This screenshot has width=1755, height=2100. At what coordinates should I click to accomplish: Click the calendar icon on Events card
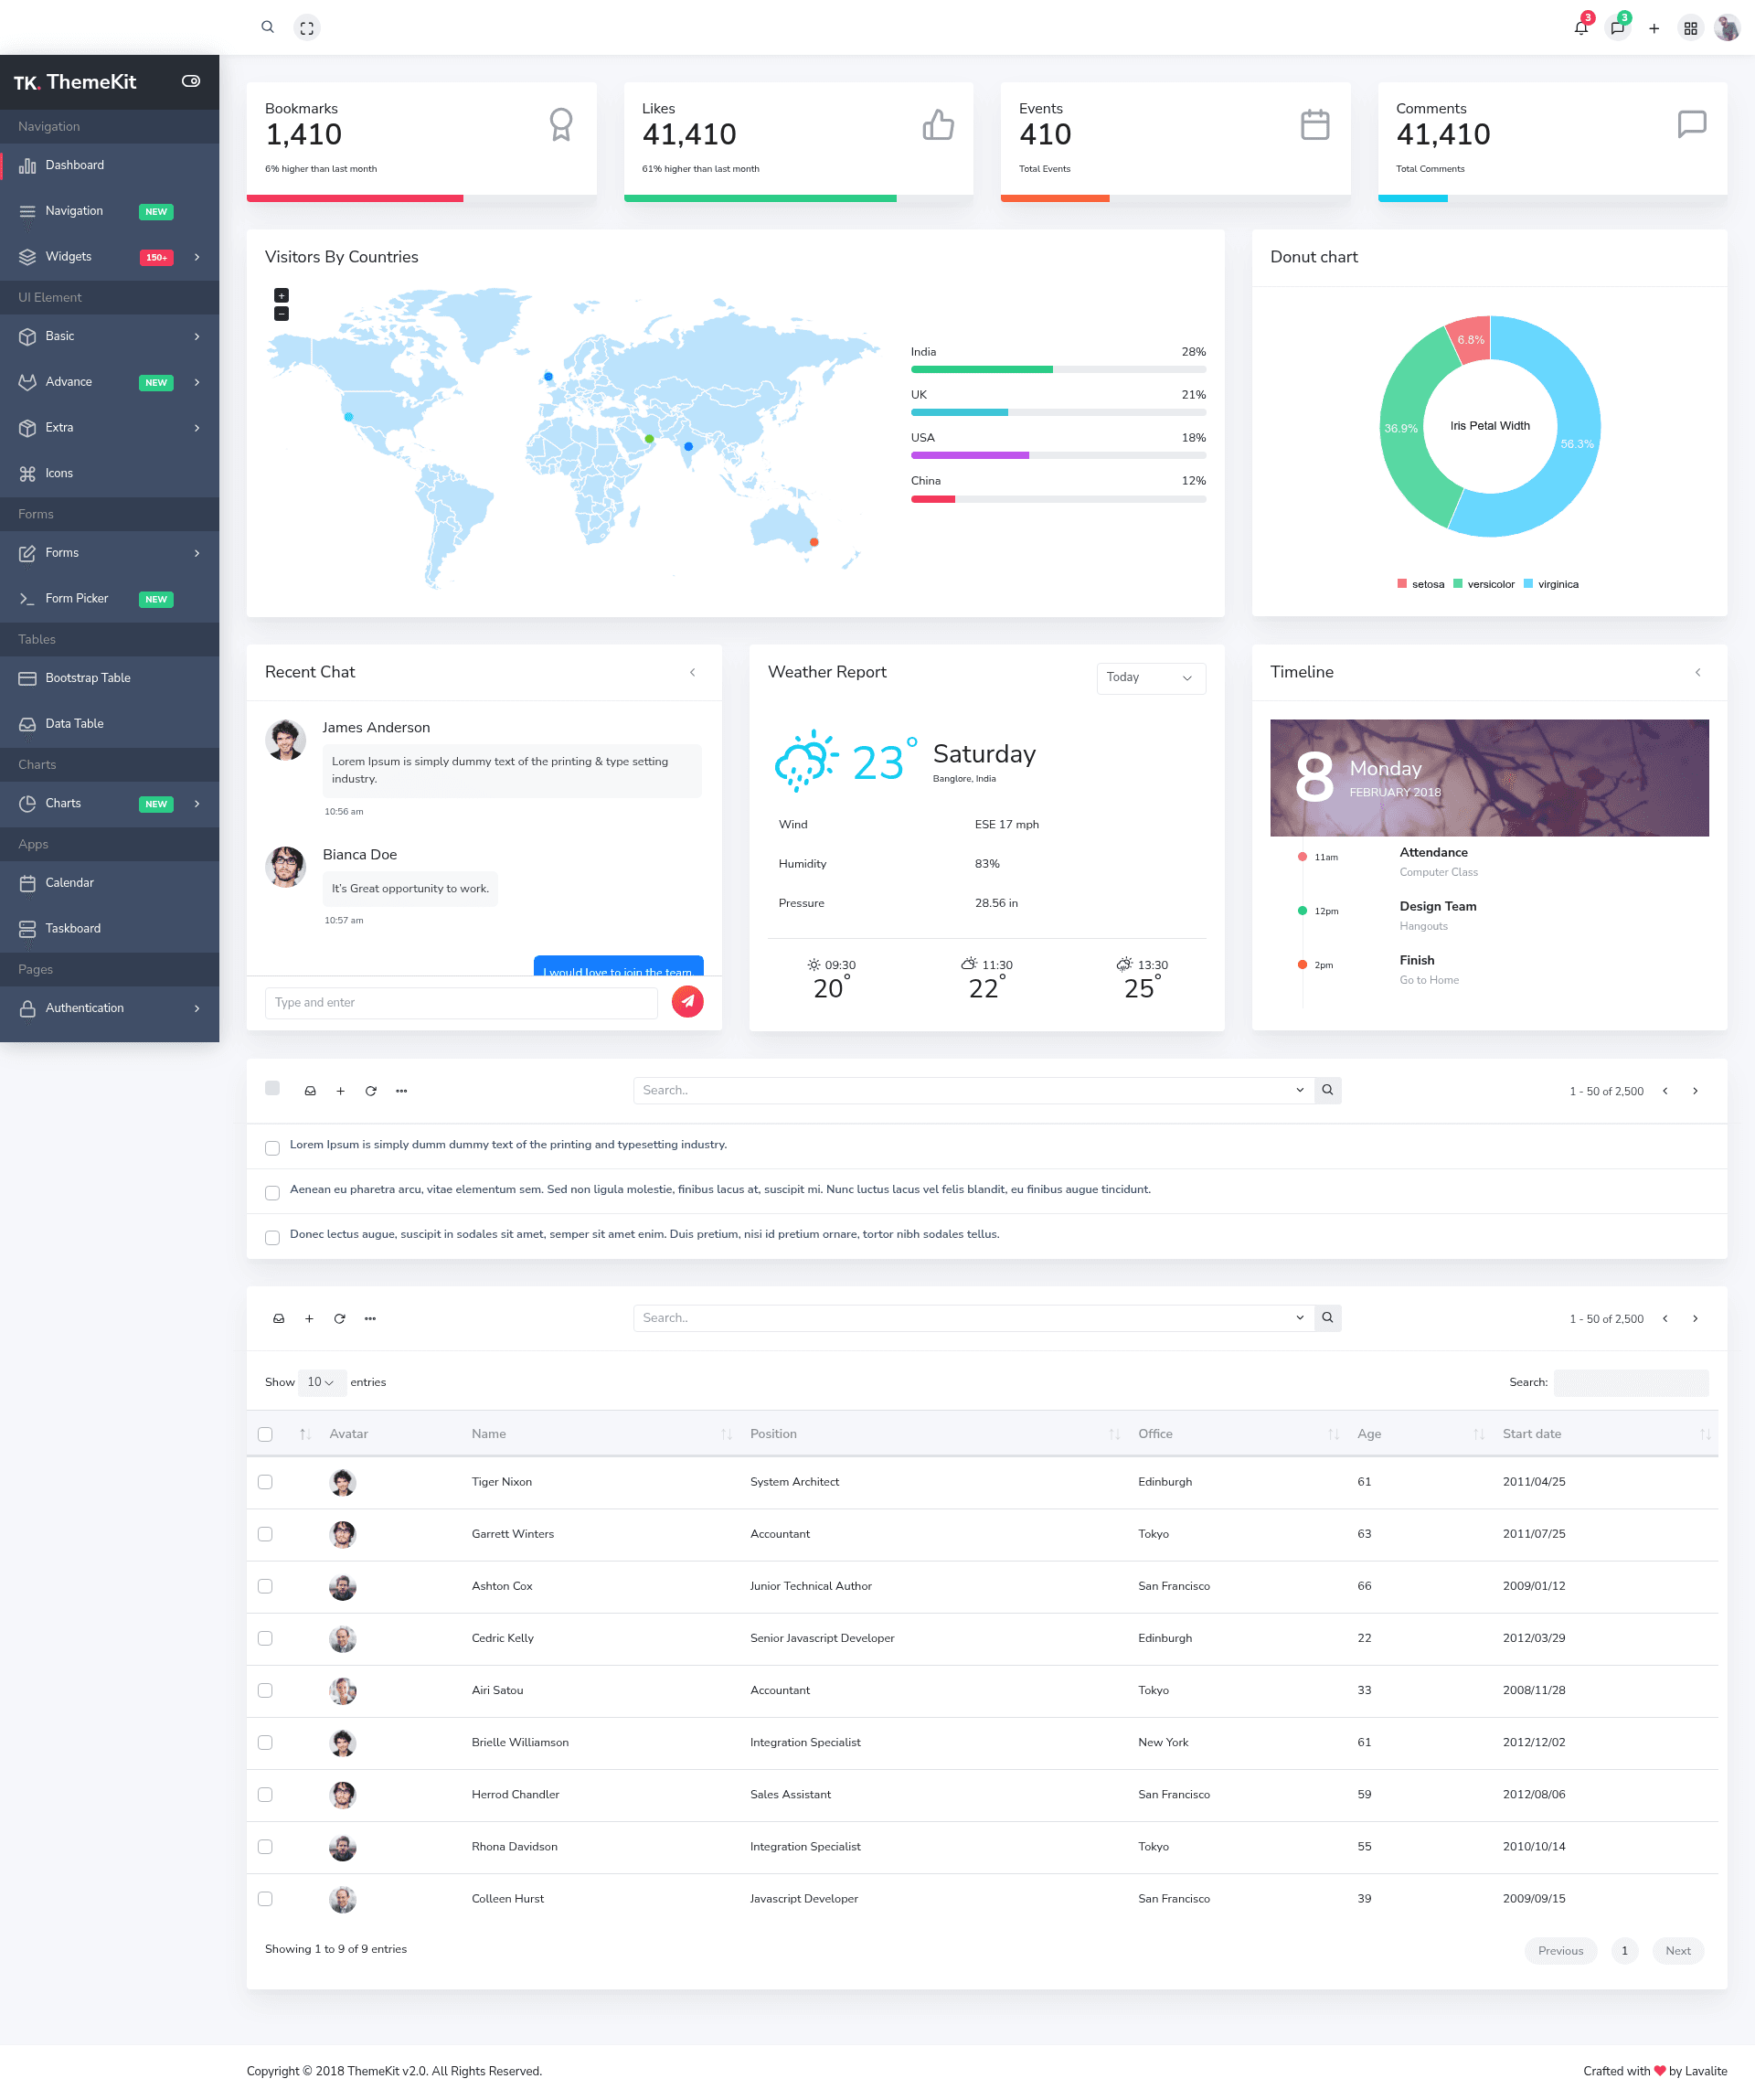point(1315,125)
